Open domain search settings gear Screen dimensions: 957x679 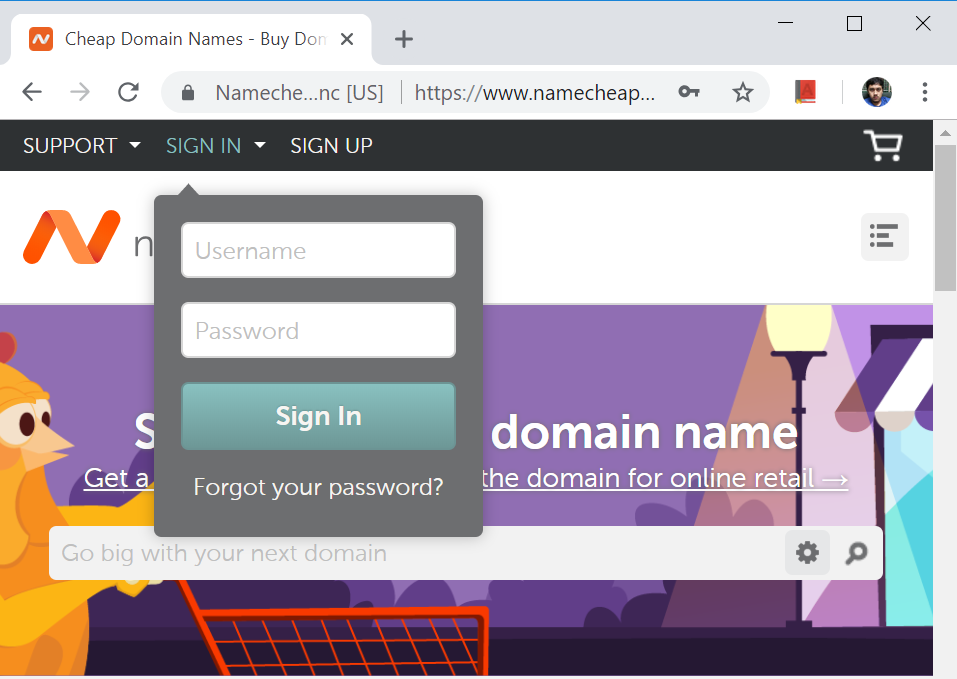tap(807, 553)
